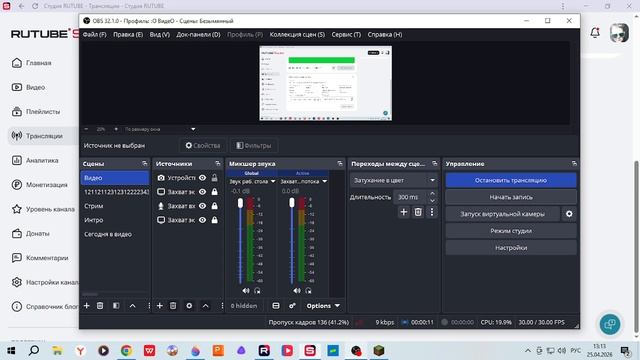Mute the Desktop Audio speaker icon
This screenshot has width=640, height=360.
[246, 291]
